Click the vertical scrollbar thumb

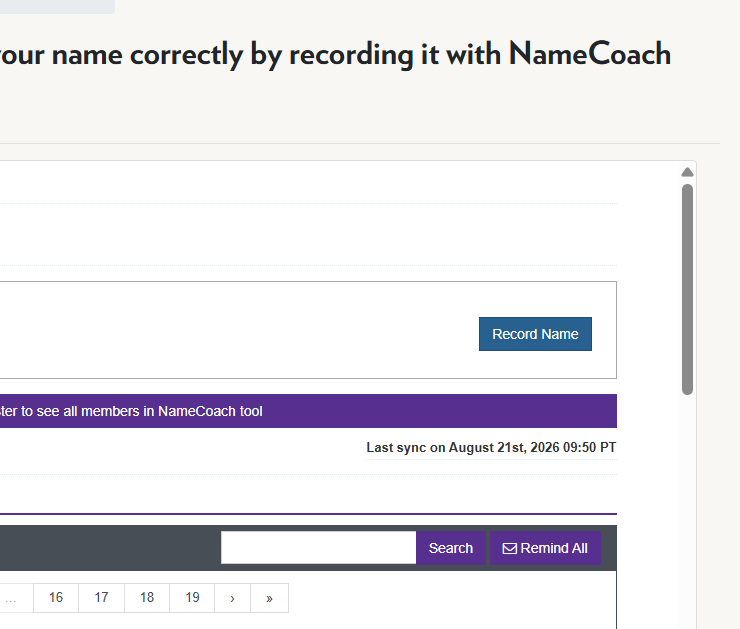[x=687, y=289]
